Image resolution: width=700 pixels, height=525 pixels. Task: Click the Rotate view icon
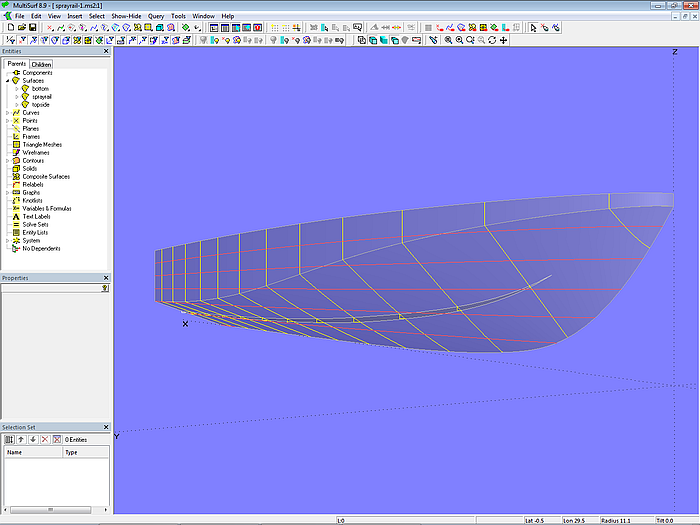(492, 40)
